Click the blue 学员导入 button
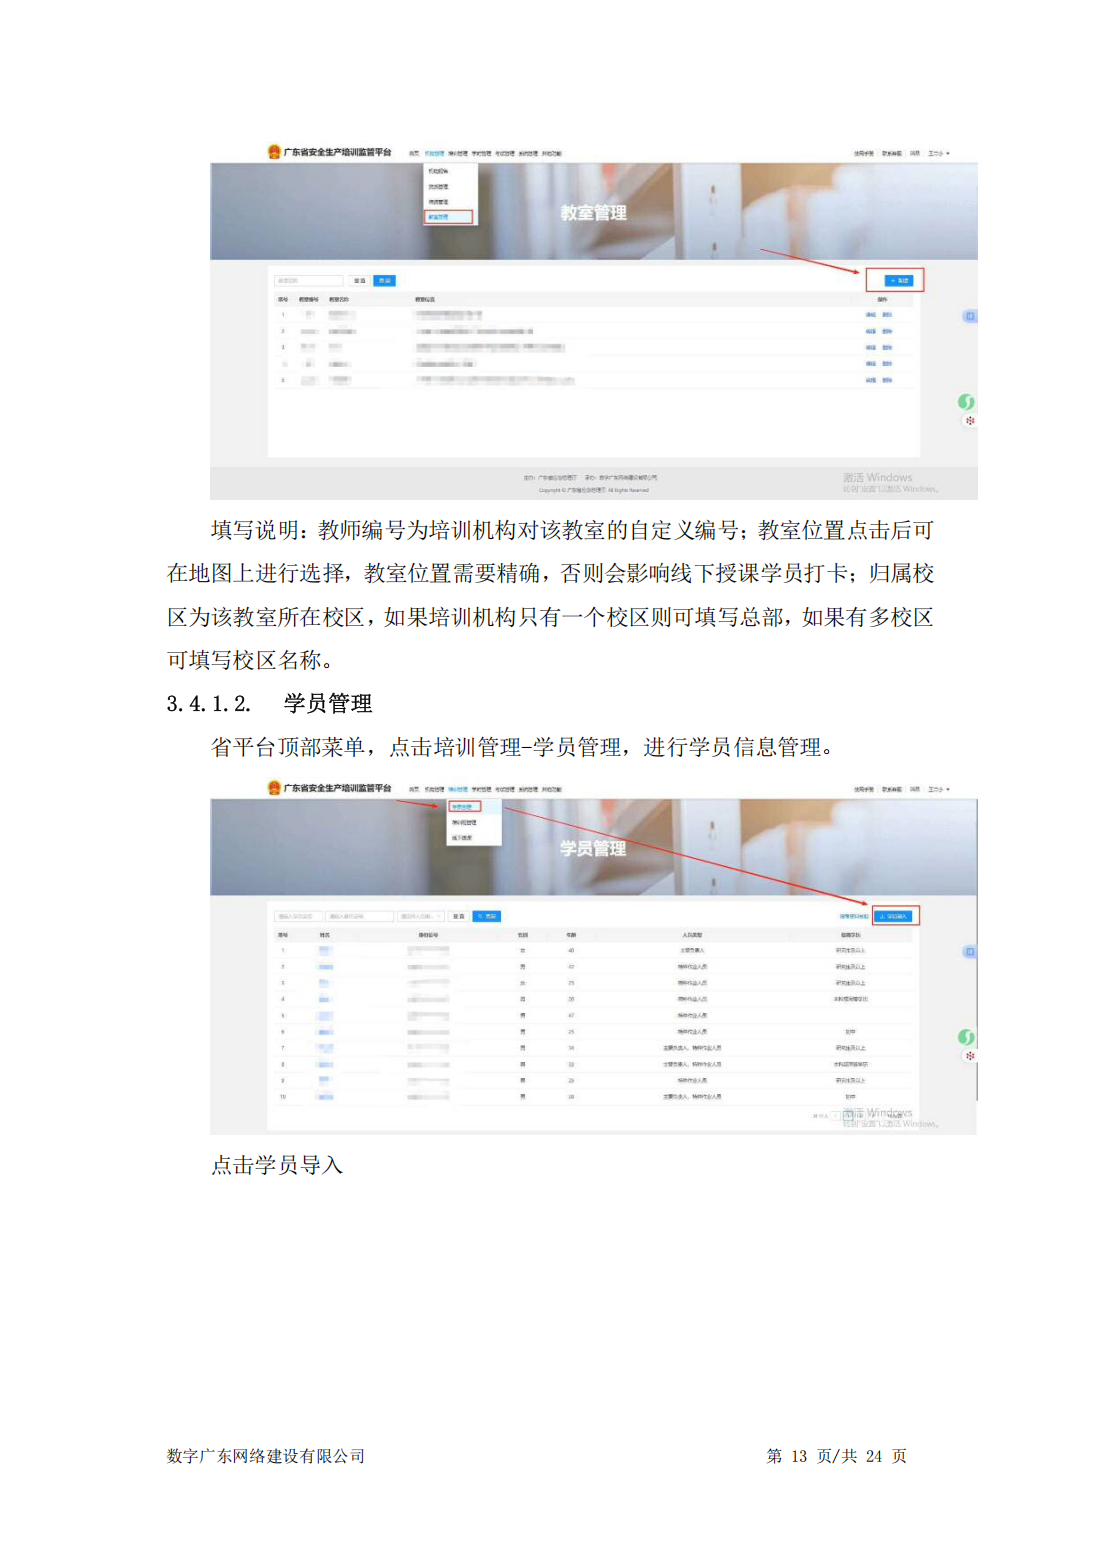 (x=894, y=916)
